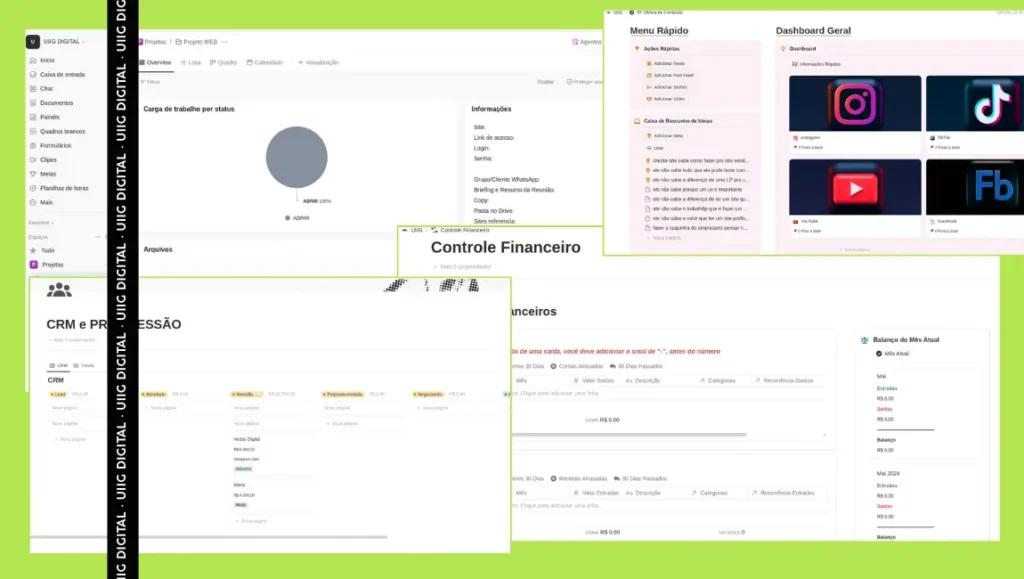Screen dimensions: 1024x579
Task: Click the workload pie chart
Action: tap(296, 157)
